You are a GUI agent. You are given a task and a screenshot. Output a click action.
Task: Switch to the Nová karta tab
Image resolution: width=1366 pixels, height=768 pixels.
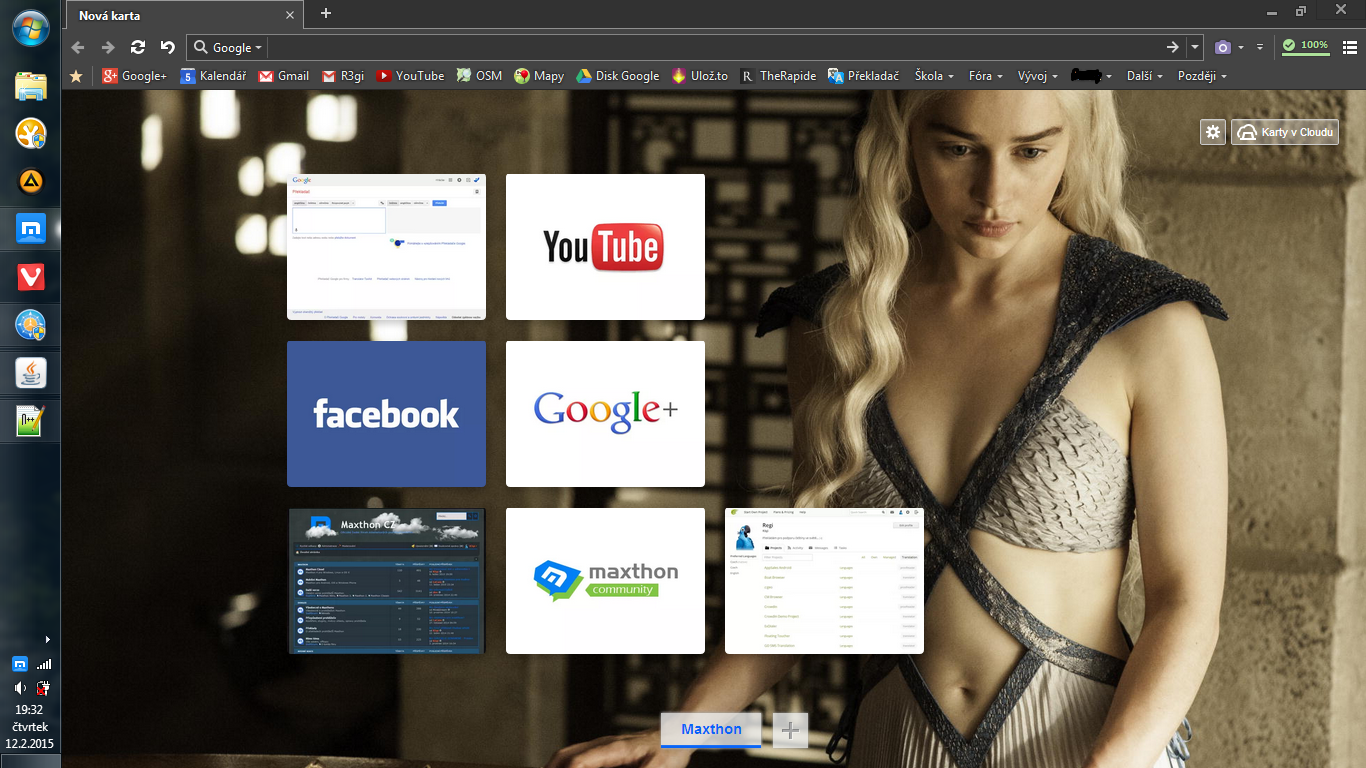(x=180, y=15)
